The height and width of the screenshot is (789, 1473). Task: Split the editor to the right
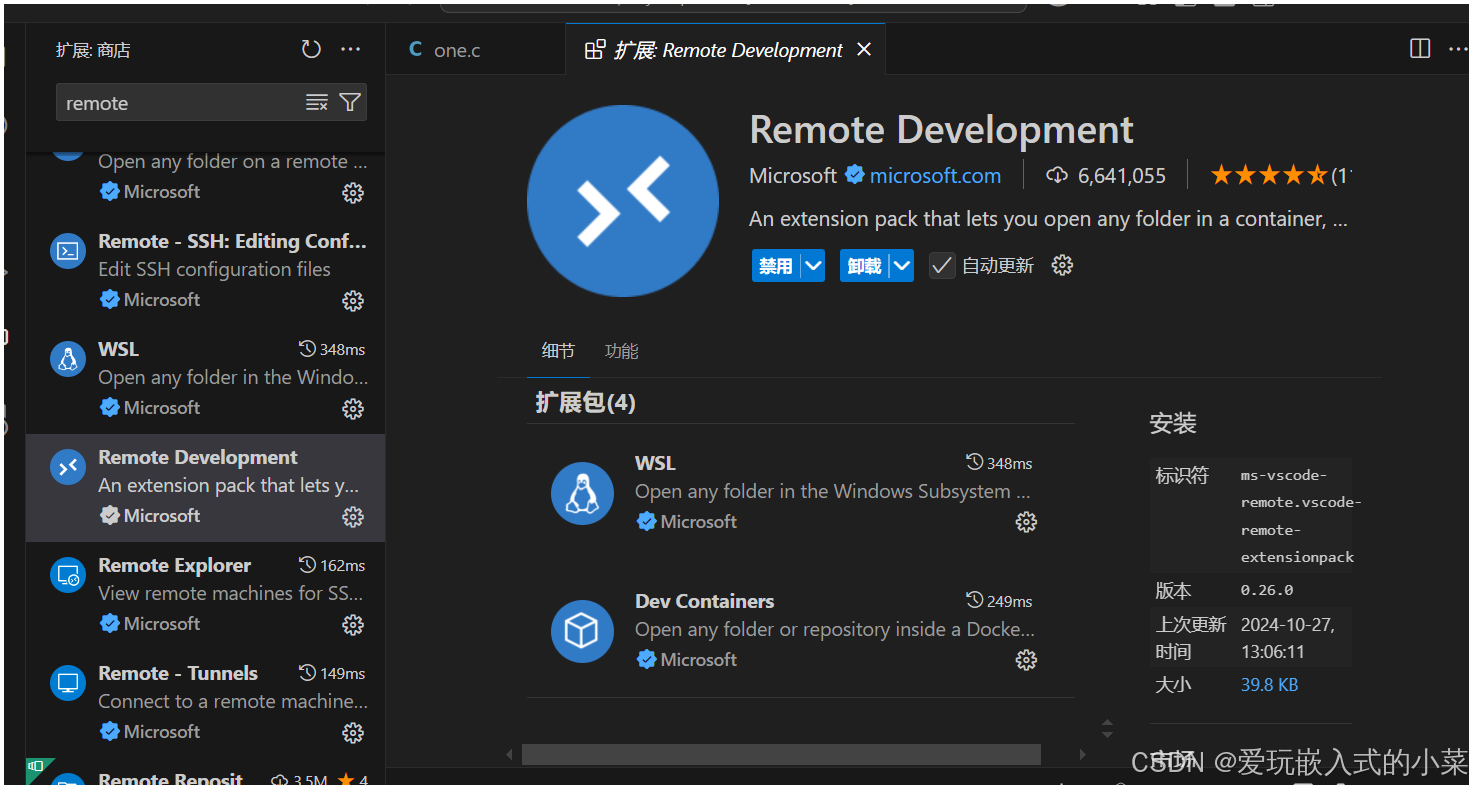point(1420,49)
